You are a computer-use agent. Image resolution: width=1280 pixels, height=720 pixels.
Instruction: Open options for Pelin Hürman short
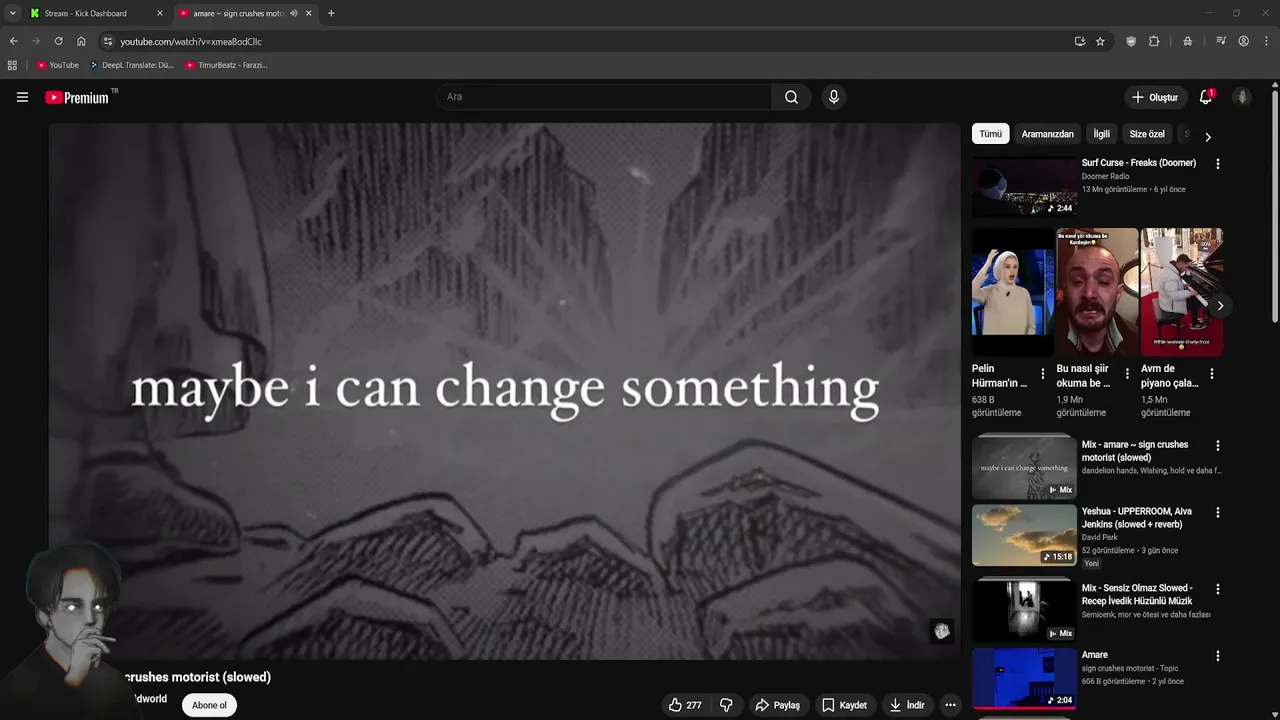[x=1043, y=373]
